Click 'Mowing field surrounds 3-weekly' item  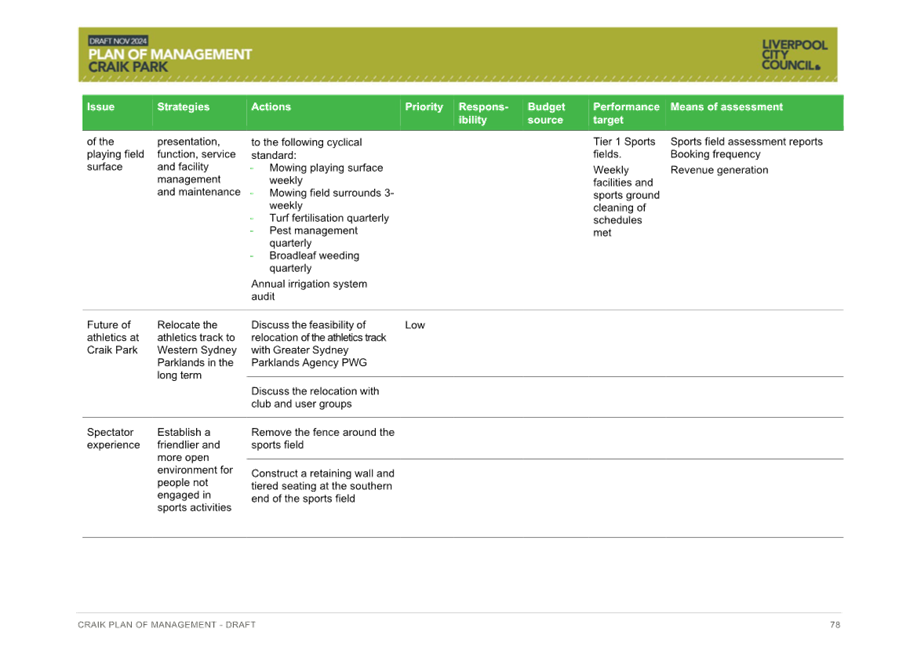[x=331, y=199]
